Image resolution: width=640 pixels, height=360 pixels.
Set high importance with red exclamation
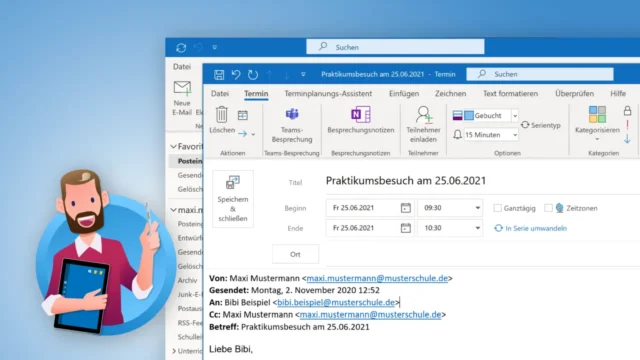pos(627,125)
